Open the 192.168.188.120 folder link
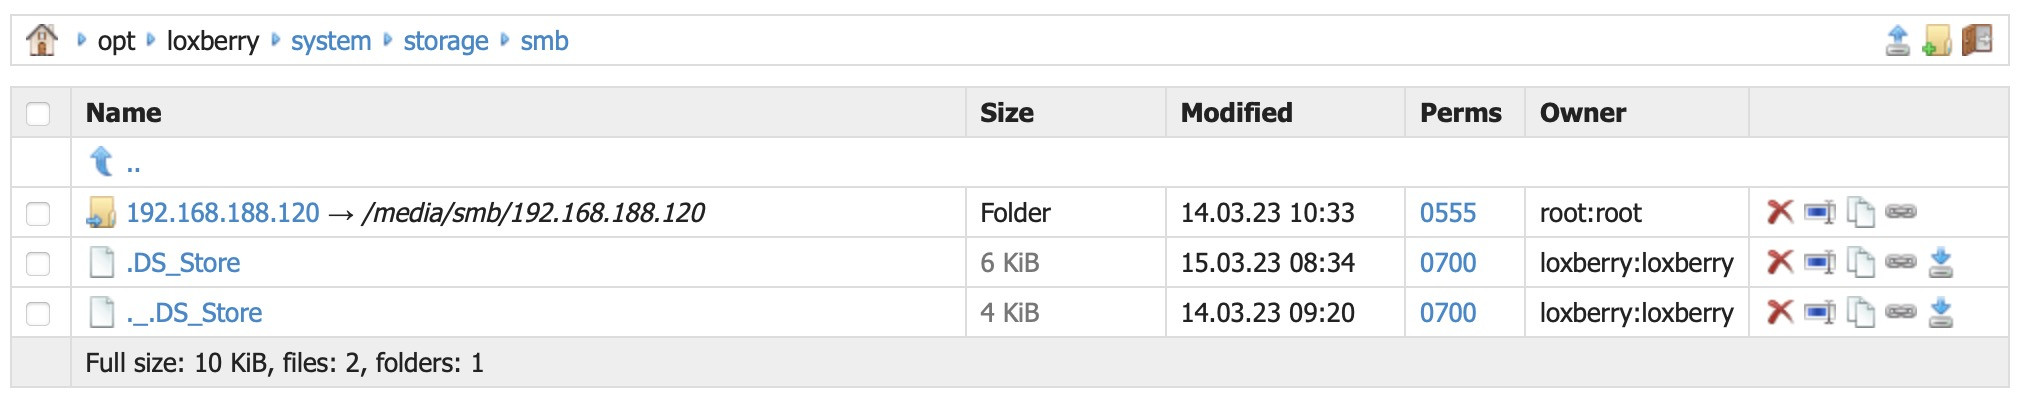This screenshot has height=406, width=2024. click(223, 212)
